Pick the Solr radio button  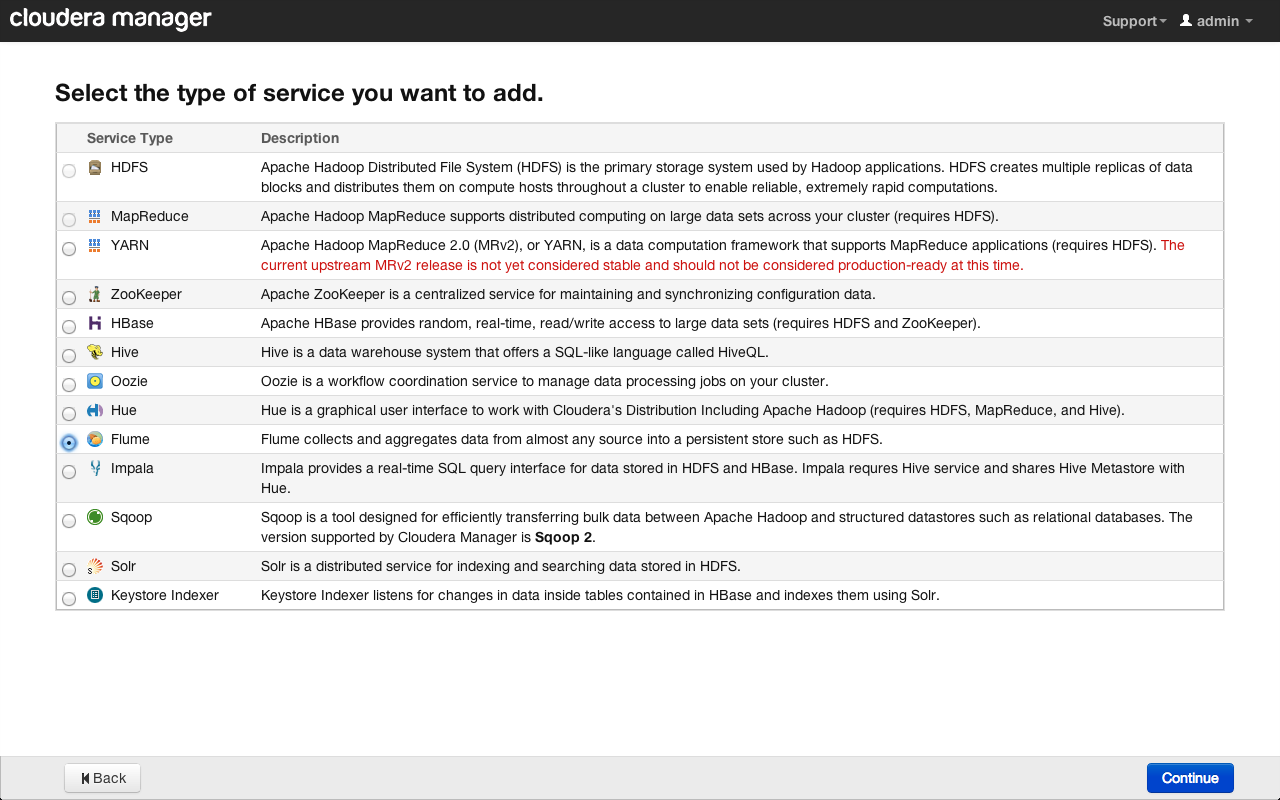click(69, 570)
